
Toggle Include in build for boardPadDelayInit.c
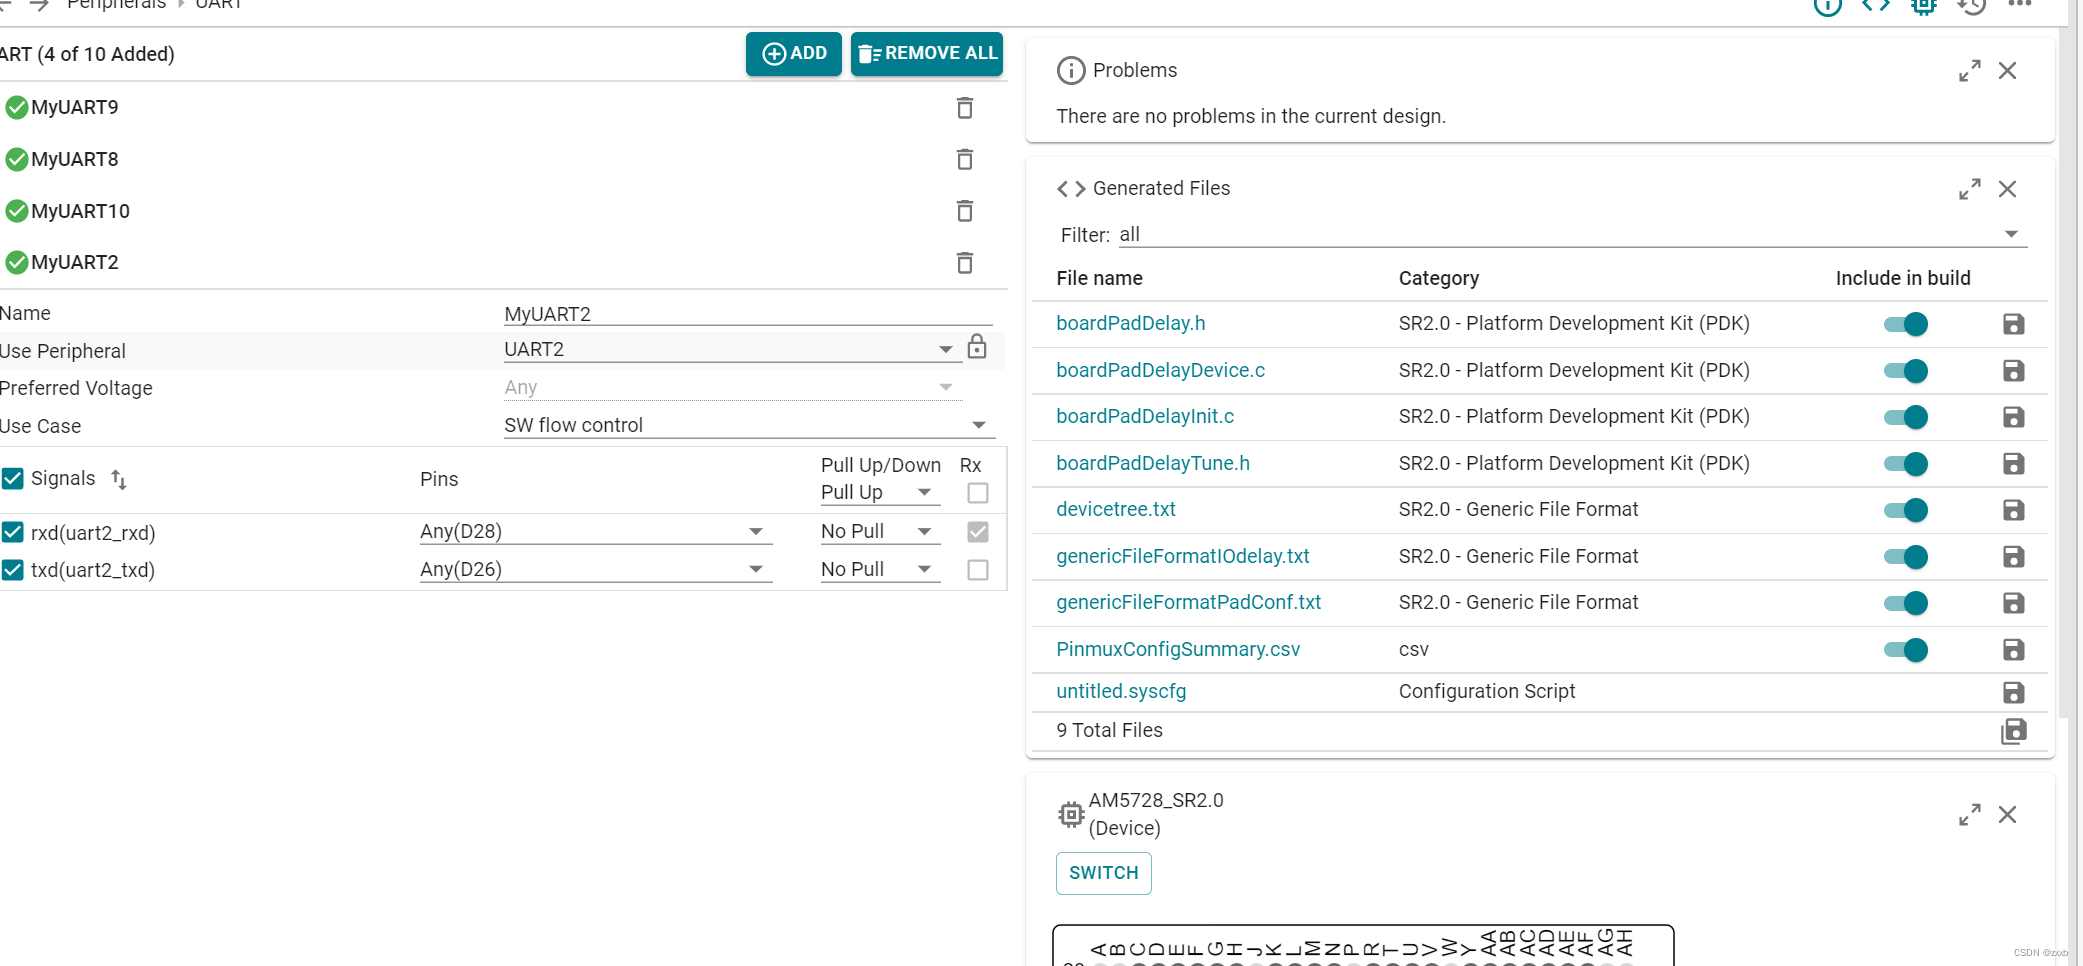[x=1906, y=417]
